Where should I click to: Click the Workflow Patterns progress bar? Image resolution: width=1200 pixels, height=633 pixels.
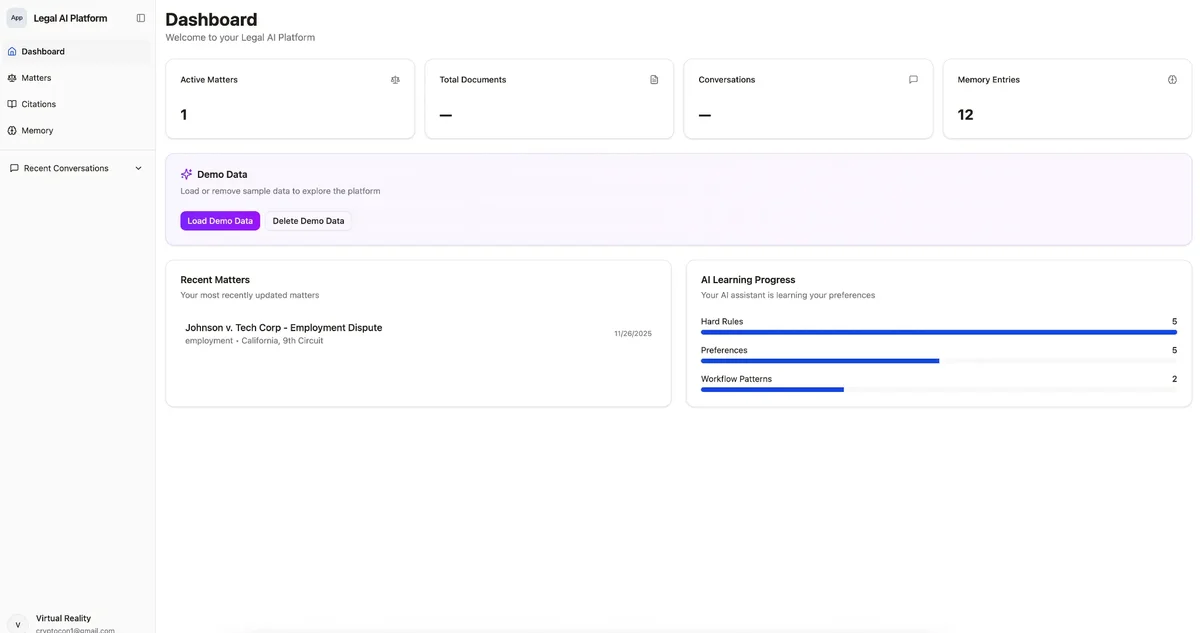938,390
